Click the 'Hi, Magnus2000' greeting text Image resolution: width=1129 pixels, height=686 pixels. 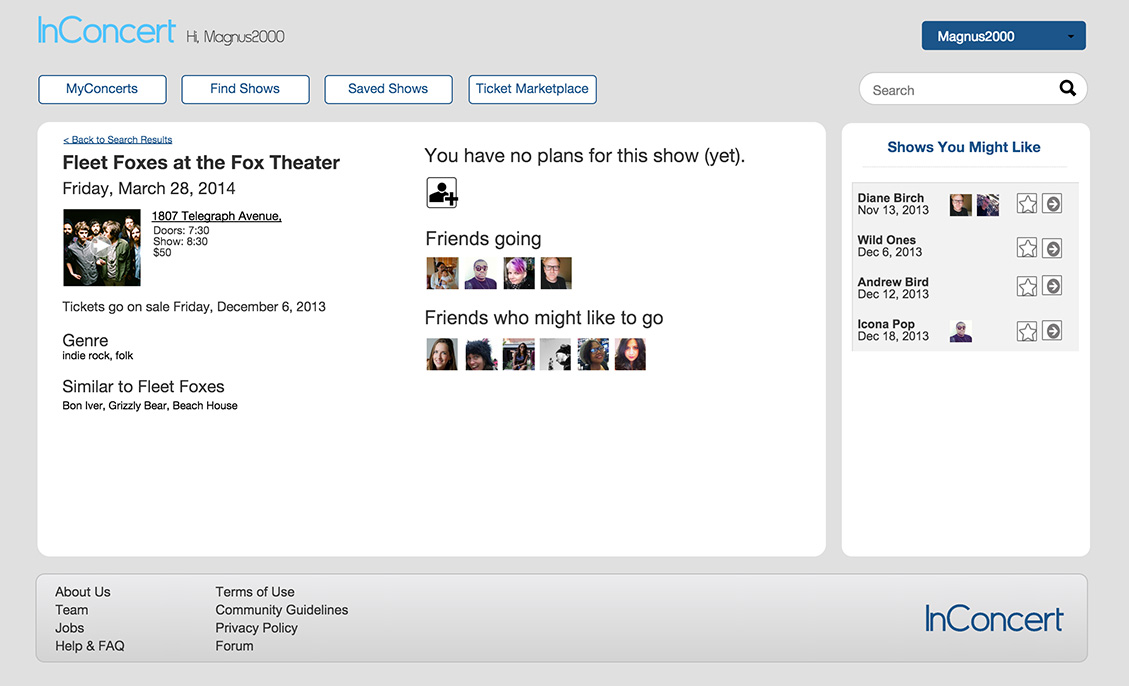coord(235,37)
